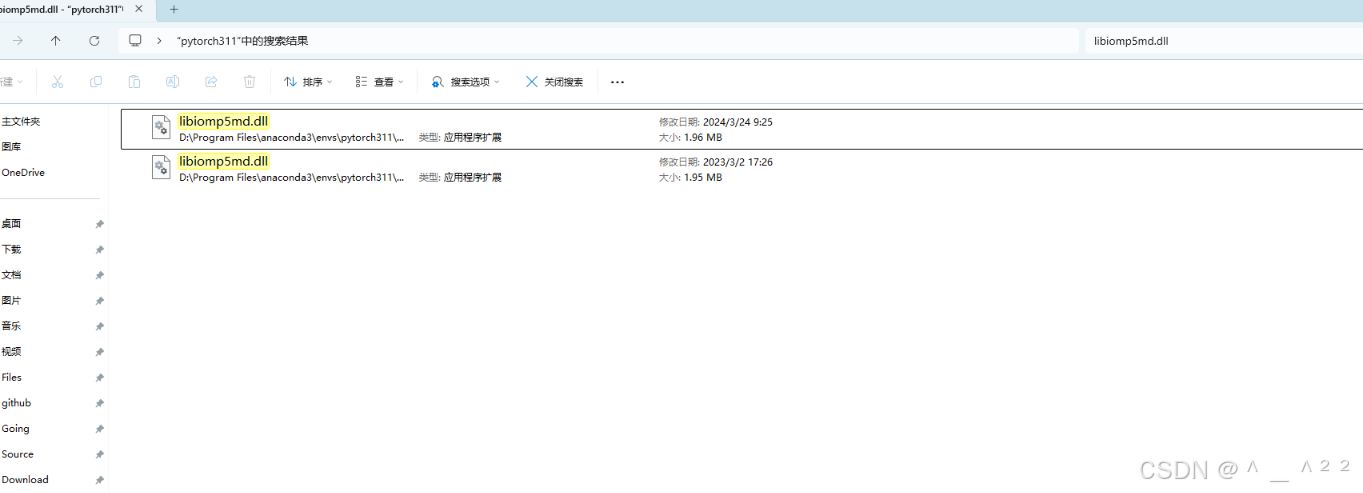Expand the address bar path chevron
Viewport: 1363px width, 493px height.
point(159,41)
